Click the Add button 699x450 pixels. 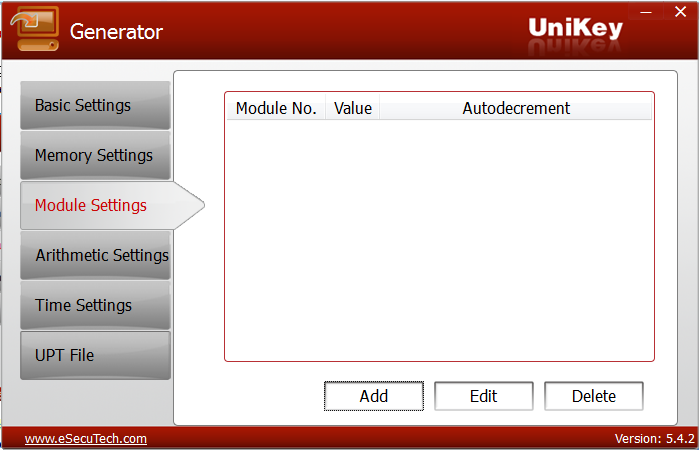pyautogui.click(x=374, y=396)
